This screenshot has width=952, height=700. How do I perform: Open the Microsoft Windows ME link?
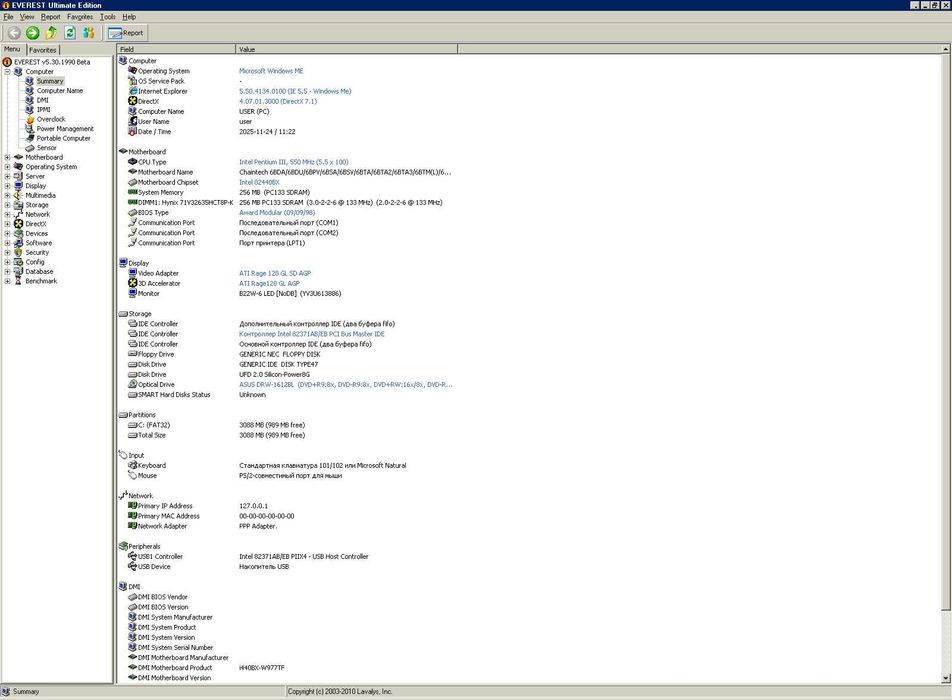pos(271,71)
